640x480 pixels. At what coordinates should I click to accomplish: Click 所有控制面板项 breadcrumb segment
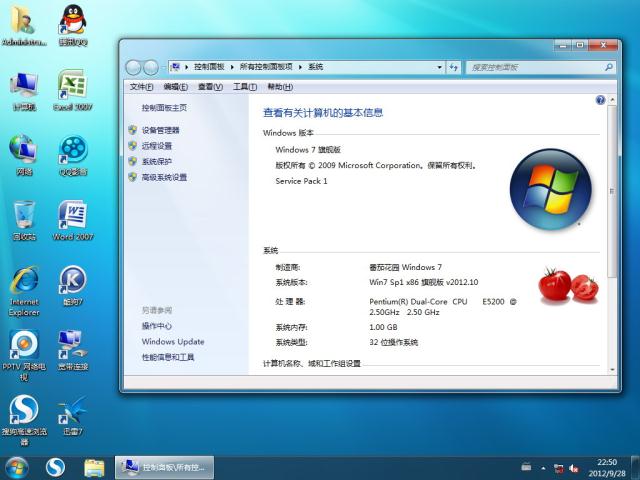tap(266, 67)
